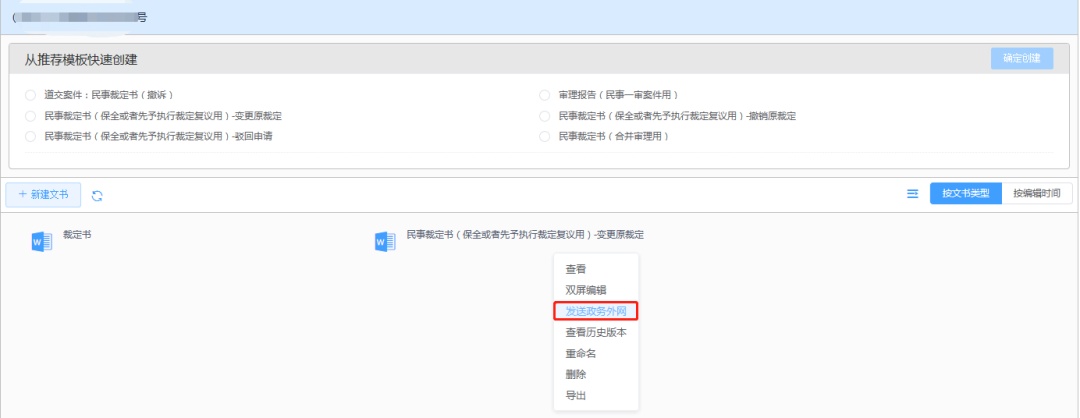Switch to the 按文书类型 tab
Screen dimensions: 1080x418
point(965,194)
